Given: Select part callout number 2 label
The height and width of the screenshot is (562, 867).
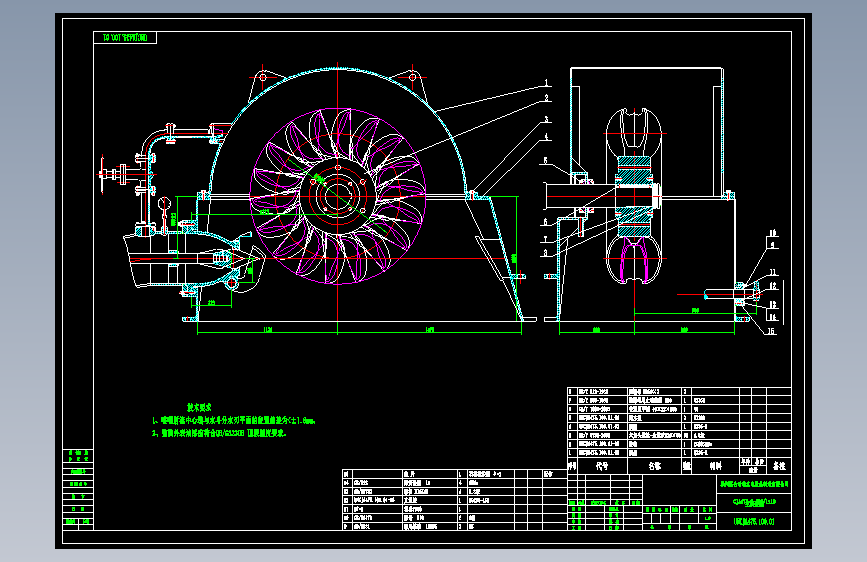Looking at the screenshot, I should pos(546,98).
